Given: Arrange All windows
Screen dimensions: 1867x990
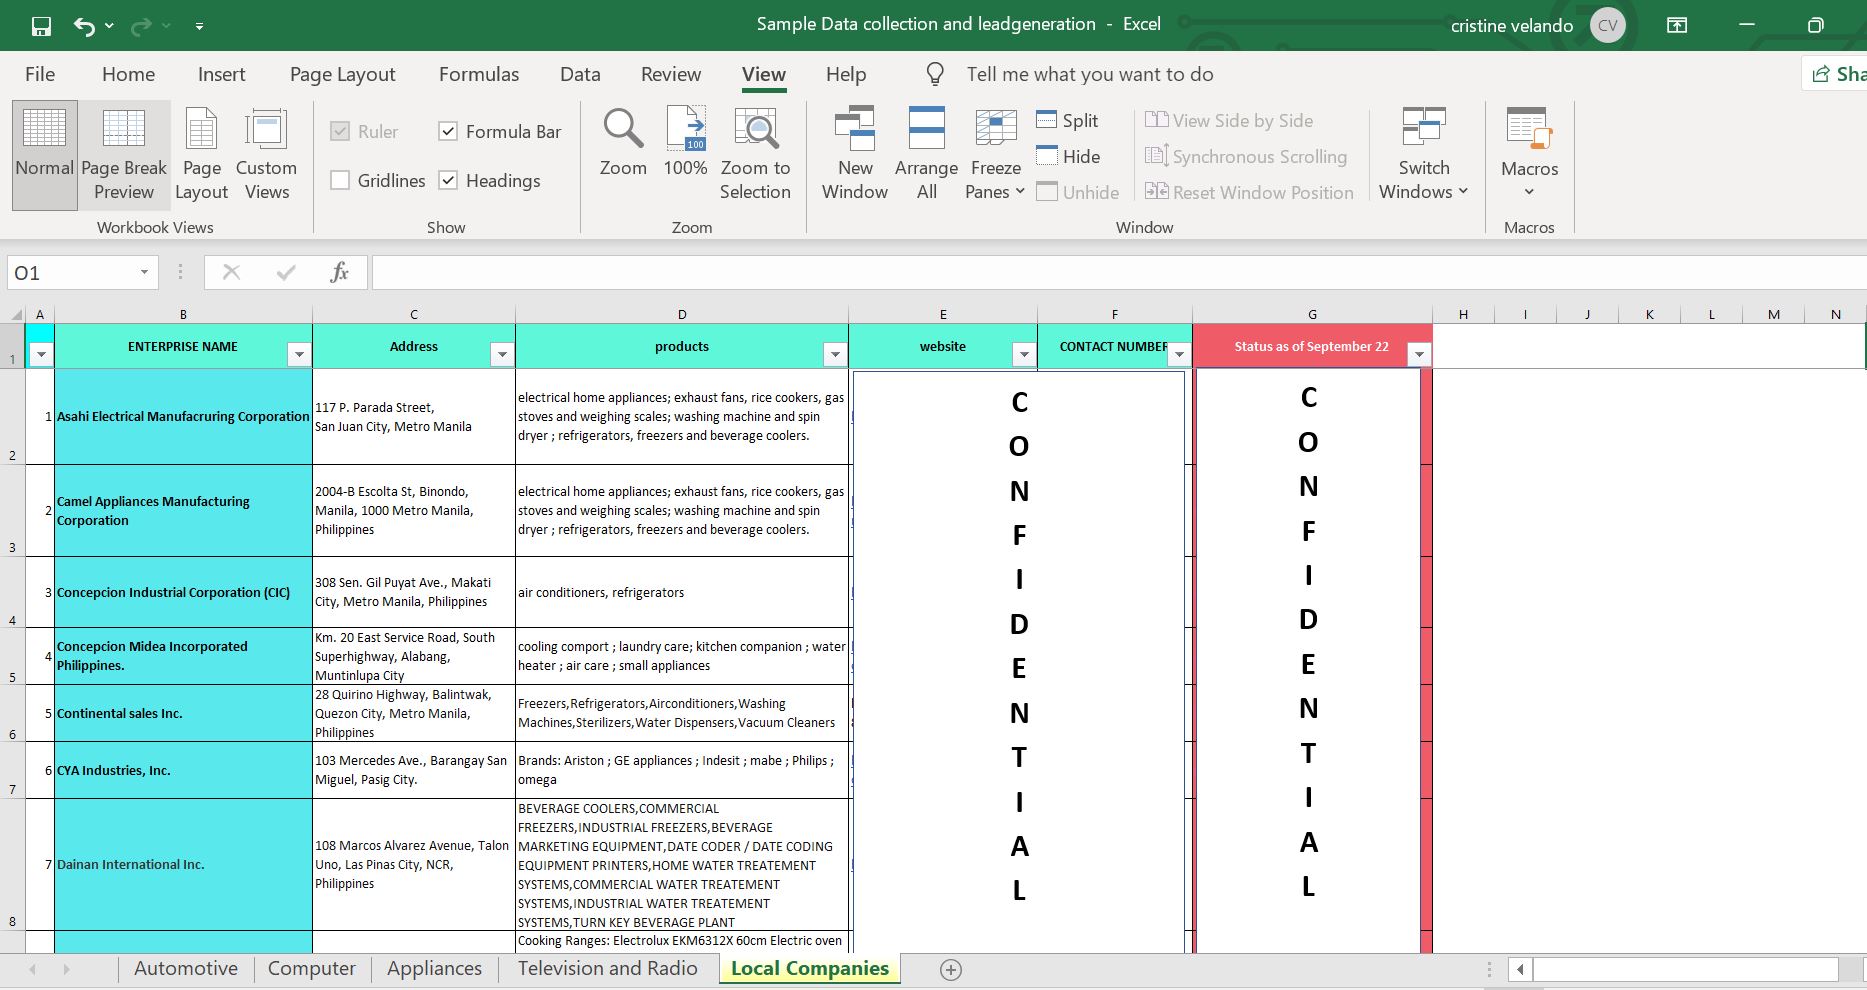Looking at the screenshot, I should tap(927, 155).
